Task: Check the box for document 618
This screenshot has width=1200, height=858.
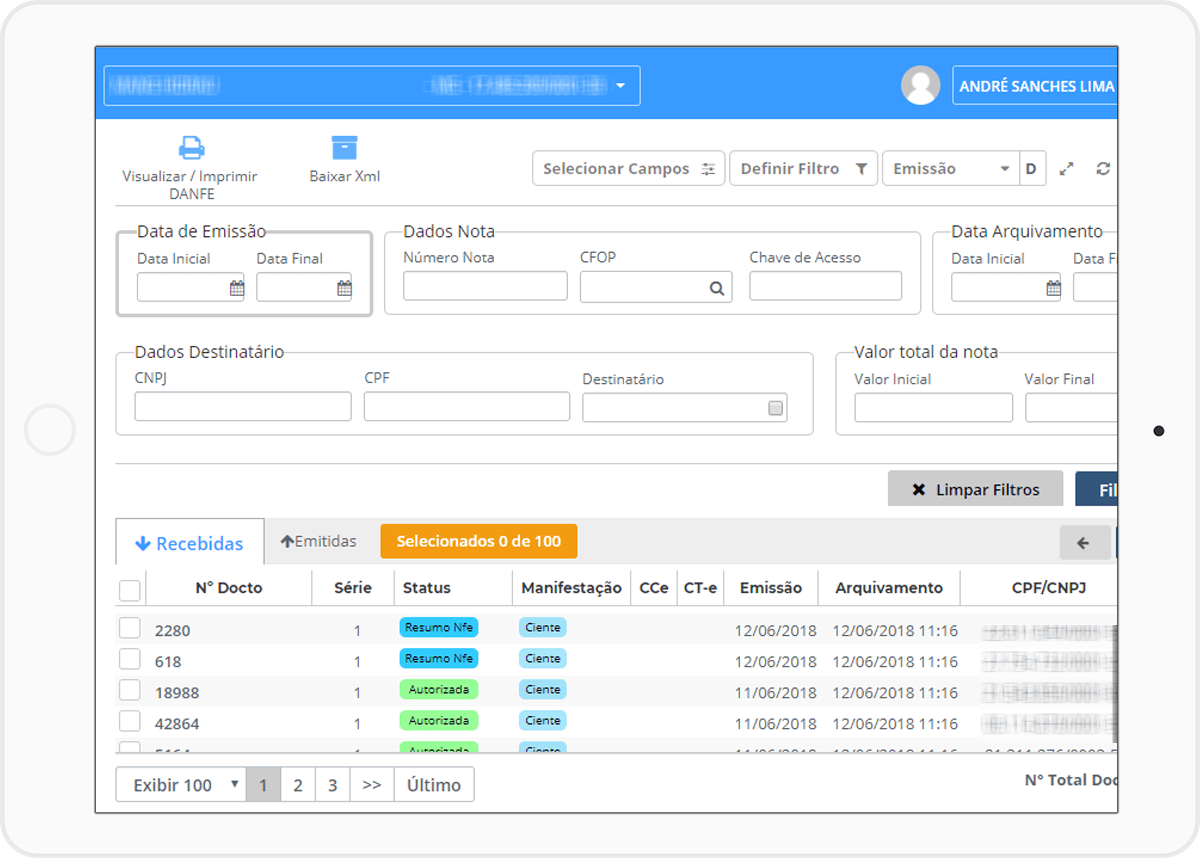Action: (x=130, y=659)
